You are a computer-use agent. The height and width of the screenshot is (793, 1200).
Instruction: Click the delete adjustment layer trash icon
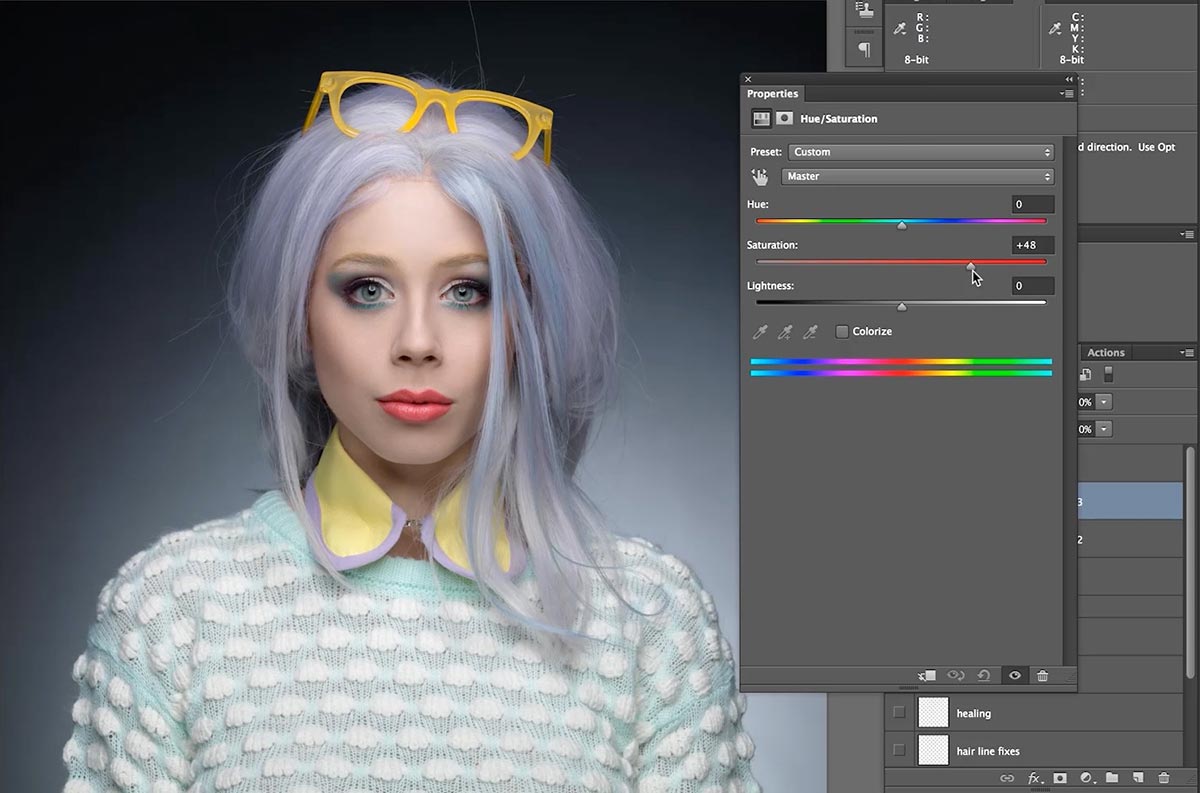(x=1042, y=676)
